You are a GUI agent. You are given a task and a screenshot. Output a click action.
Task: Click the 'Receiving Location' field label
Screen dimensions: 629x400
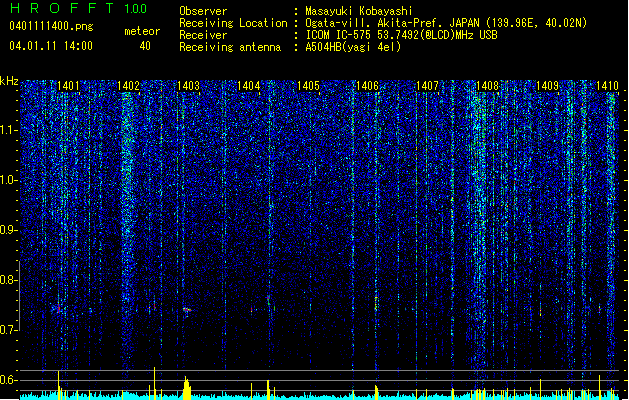click(233, 23)
